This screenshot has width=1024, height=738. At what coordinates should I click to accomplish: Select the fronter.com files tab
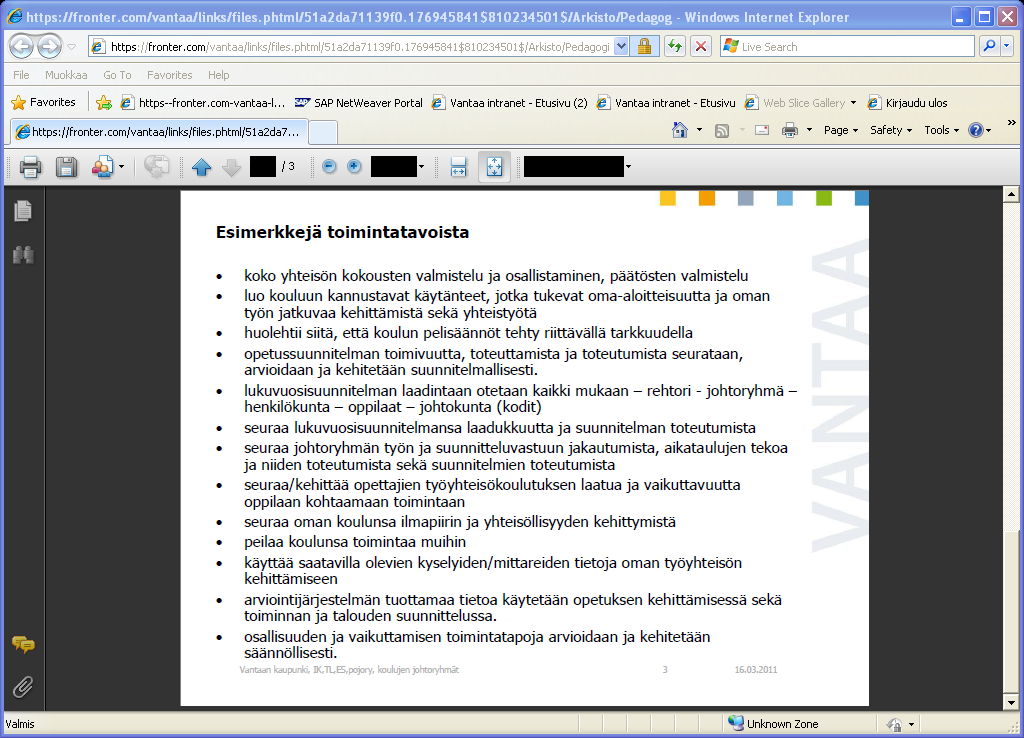(x=157, y=132)
